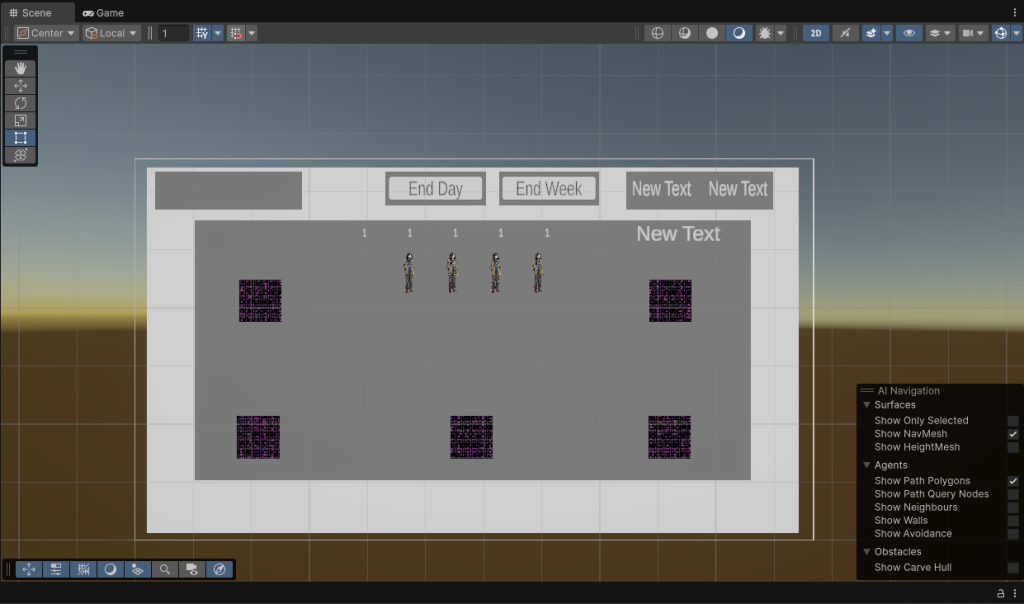Toggle Draw Modes overlay crescent icon
Image resolution: width=1024 pixels, height=604 pixels.
tap(110, 569)
